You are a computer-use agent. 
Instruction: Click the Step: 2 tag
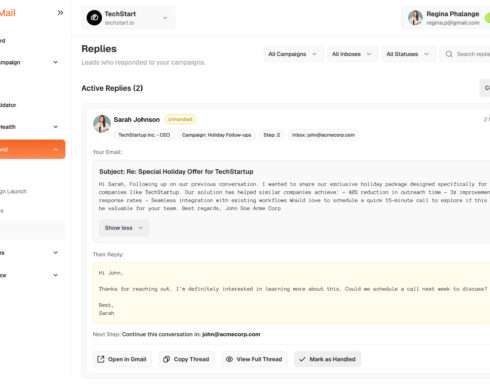272,135
